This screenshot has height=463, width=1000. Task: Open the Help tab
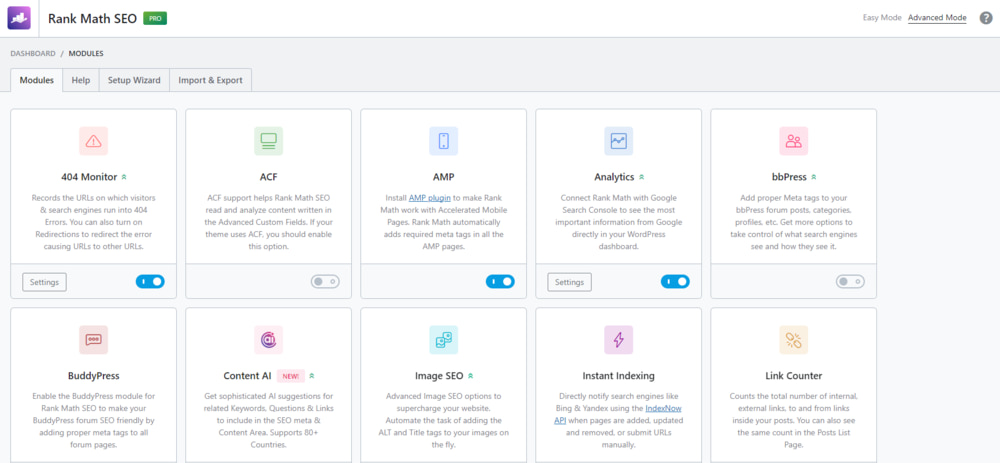click(x=81, y=80)
